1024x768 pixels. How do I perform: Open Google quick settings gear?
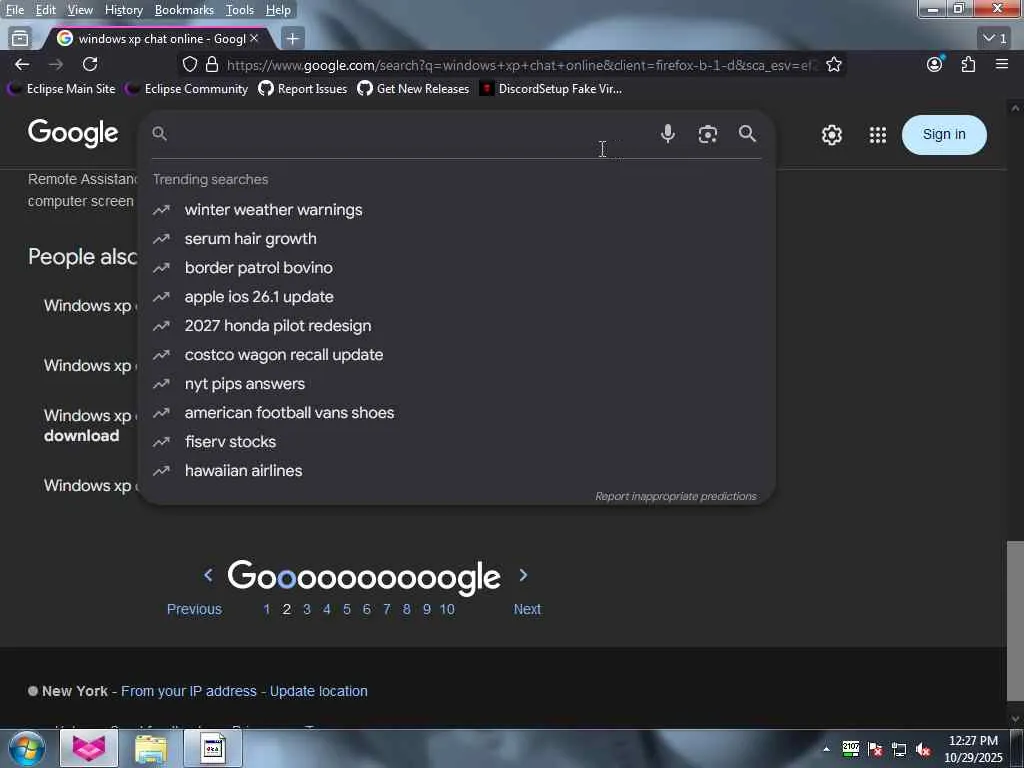click(831, 135)
